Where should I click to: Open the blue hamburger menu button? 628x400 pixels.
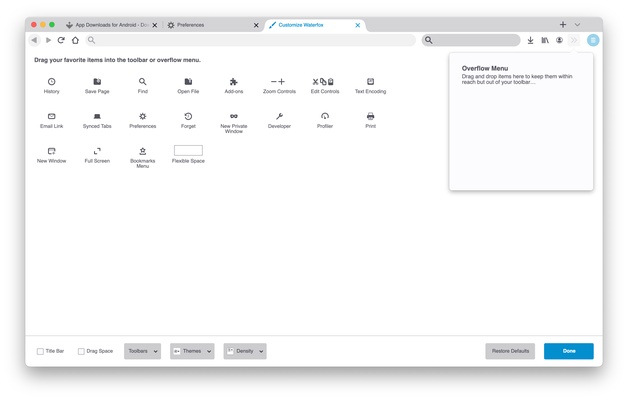point(593,40)
